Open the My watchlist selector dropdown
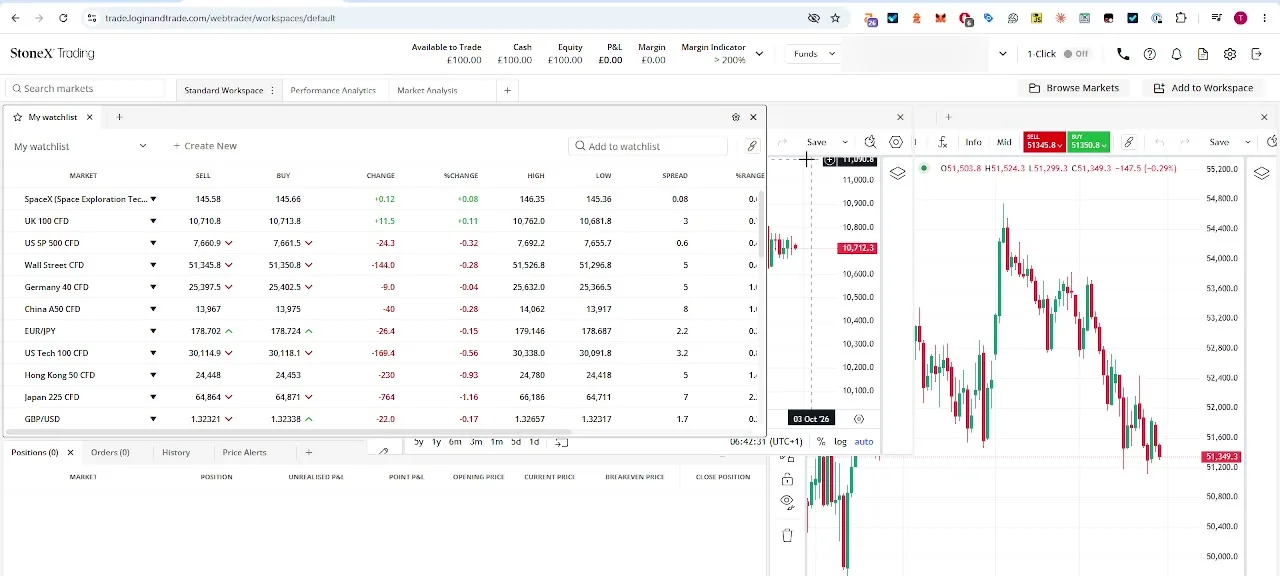Image resolution: width=1280 pixels, height=576 pixels. (80, 146)
